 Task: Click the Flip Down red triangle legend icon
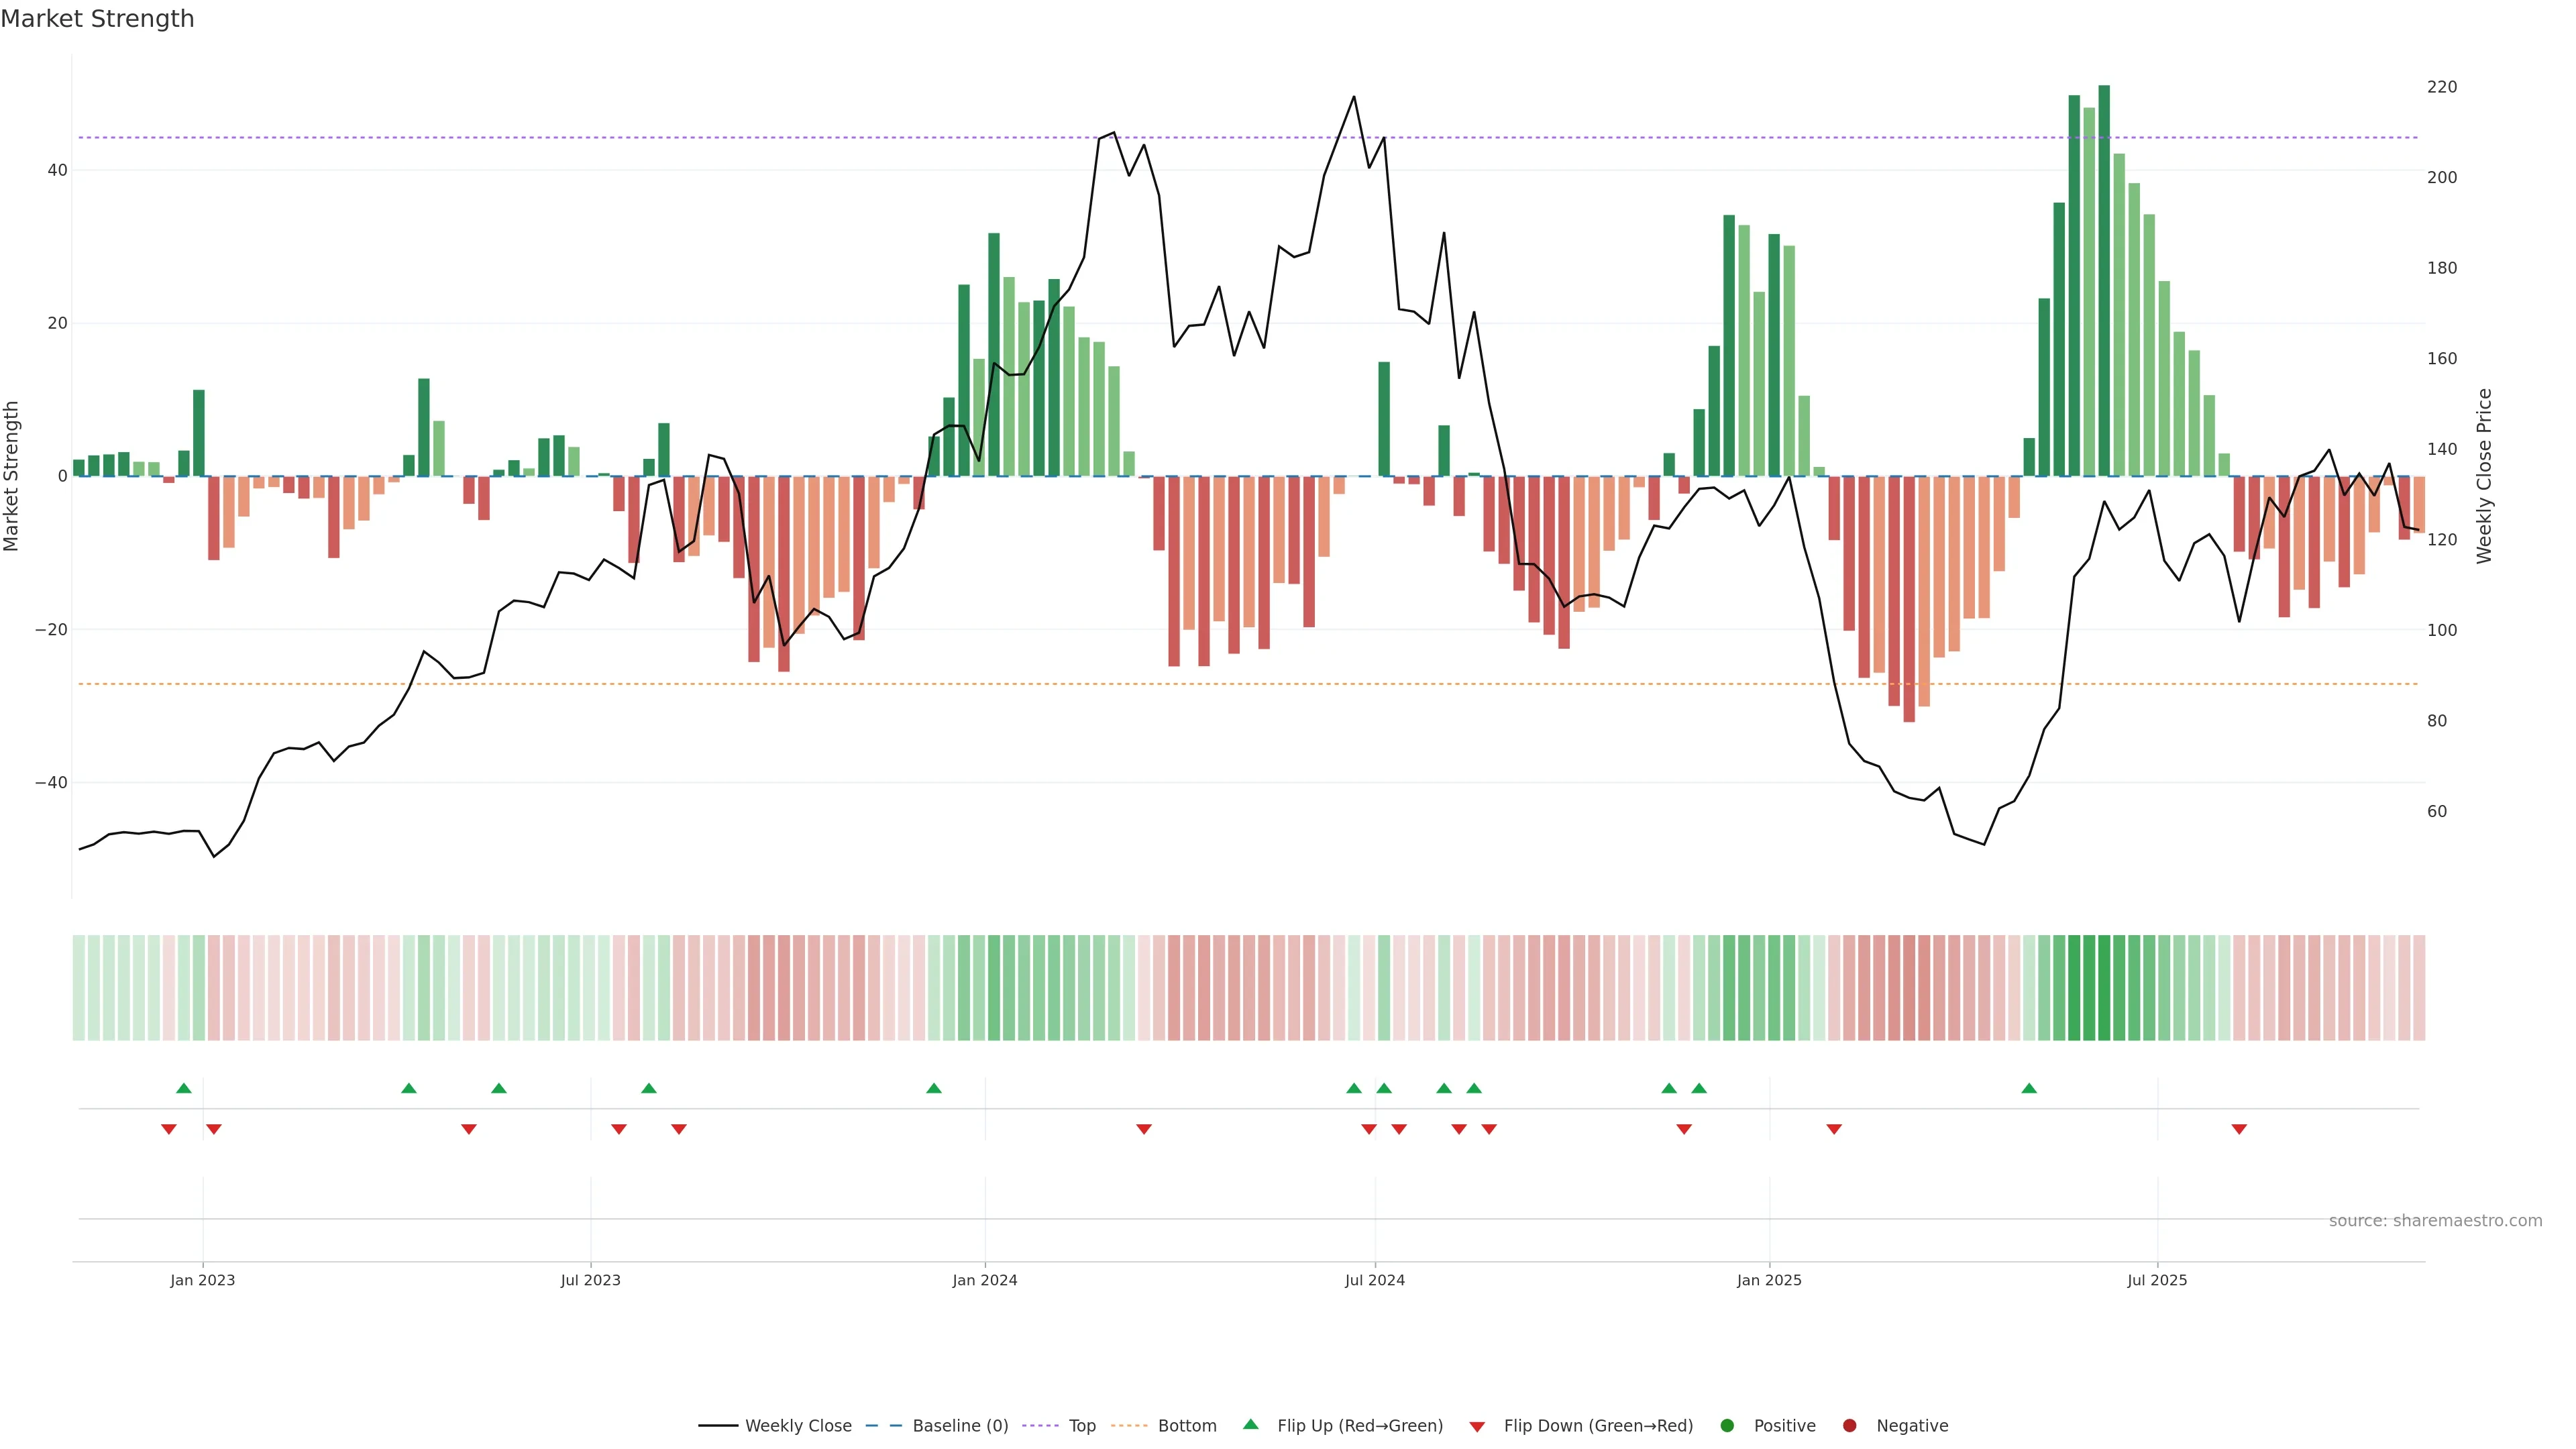(x=1477, y=1426)
